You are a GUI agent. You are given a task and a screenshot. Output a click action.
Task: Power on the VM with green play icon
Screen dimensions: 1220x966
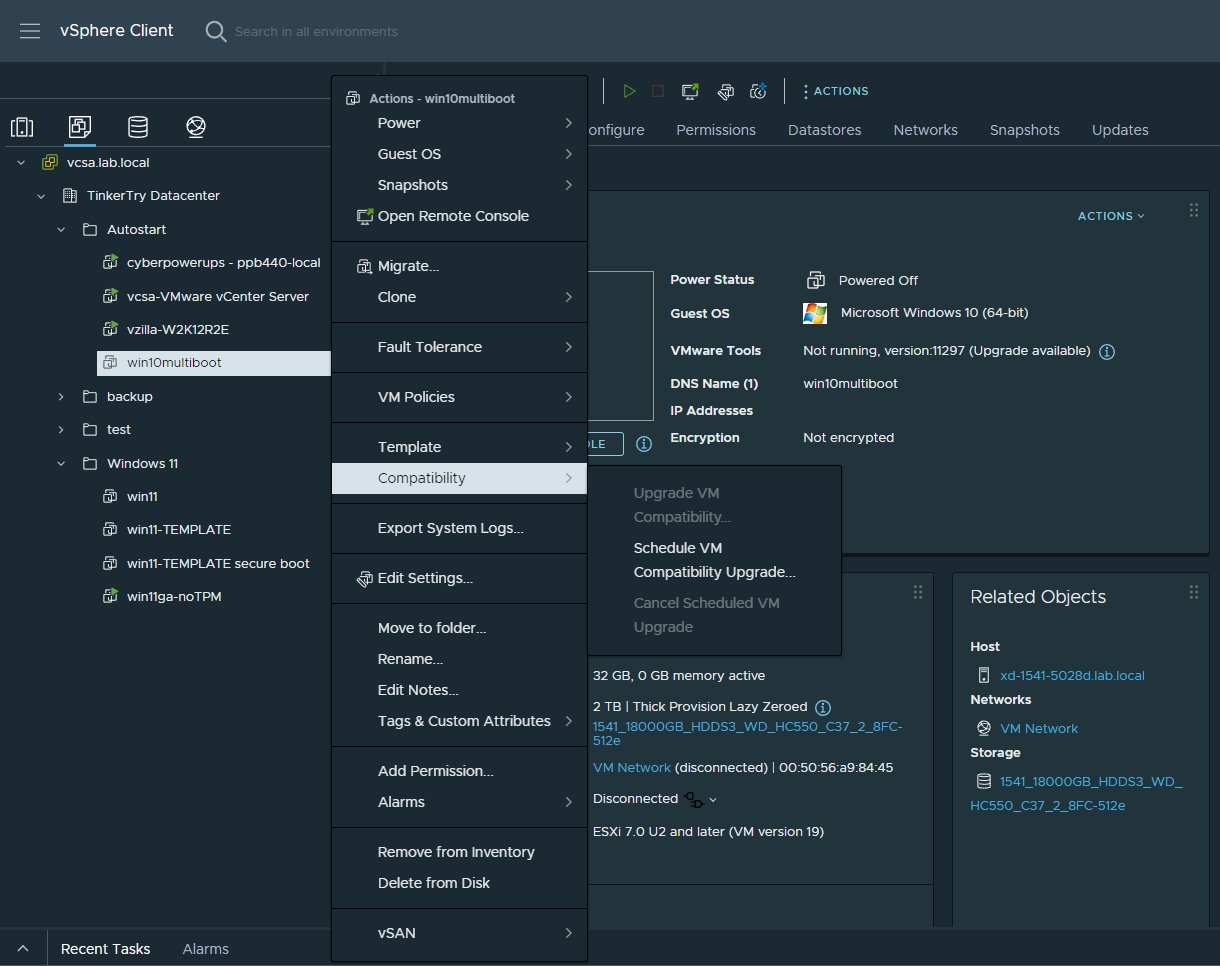[629, 91]
